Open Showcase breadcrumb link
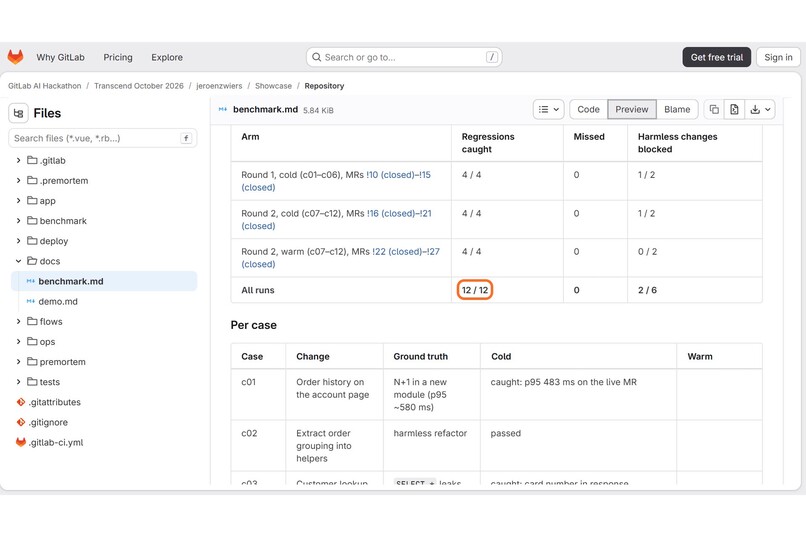Viewport: 806px width, 537px height. pyautogui.click(x=273, y=86)
